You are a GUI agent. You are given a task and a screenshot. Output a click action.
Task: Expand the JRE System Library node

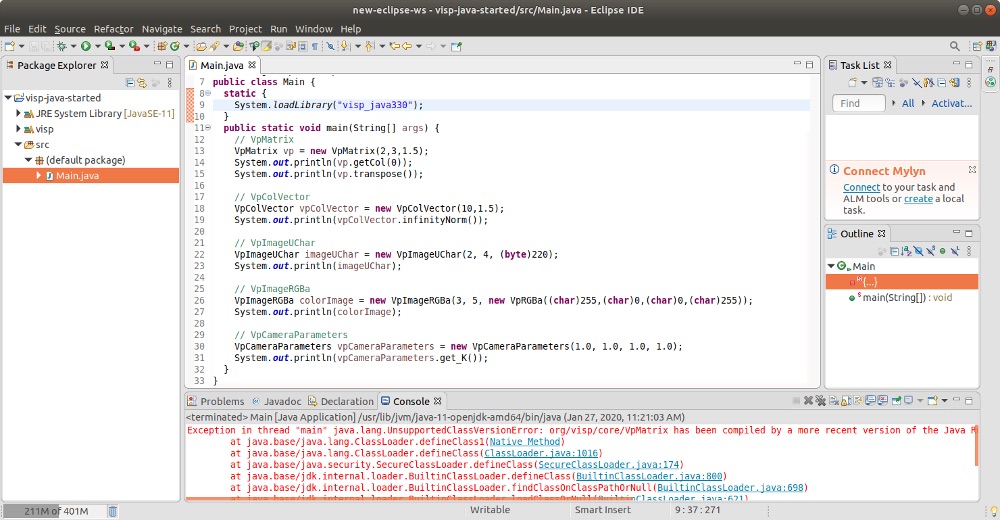pos(18,114)
